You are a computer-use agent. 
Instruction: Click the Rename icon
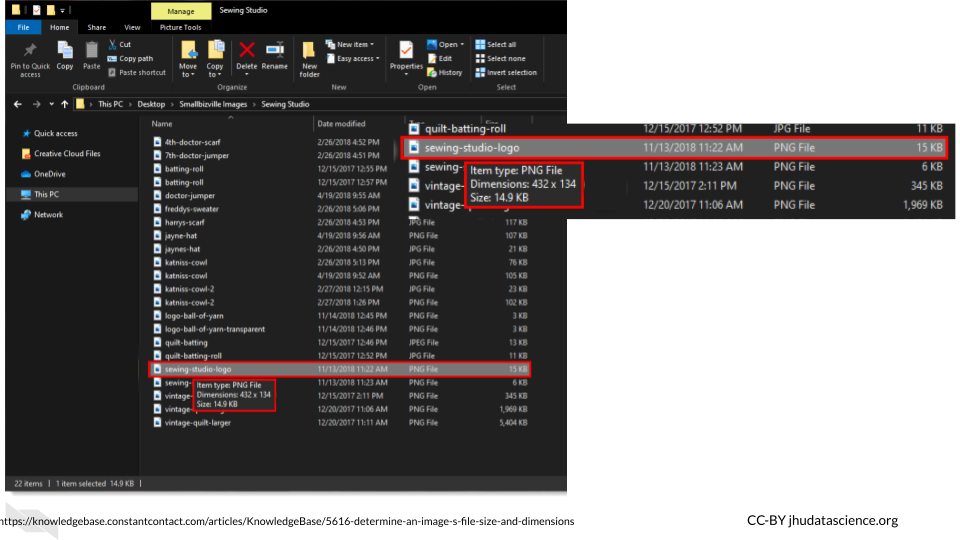275,50
